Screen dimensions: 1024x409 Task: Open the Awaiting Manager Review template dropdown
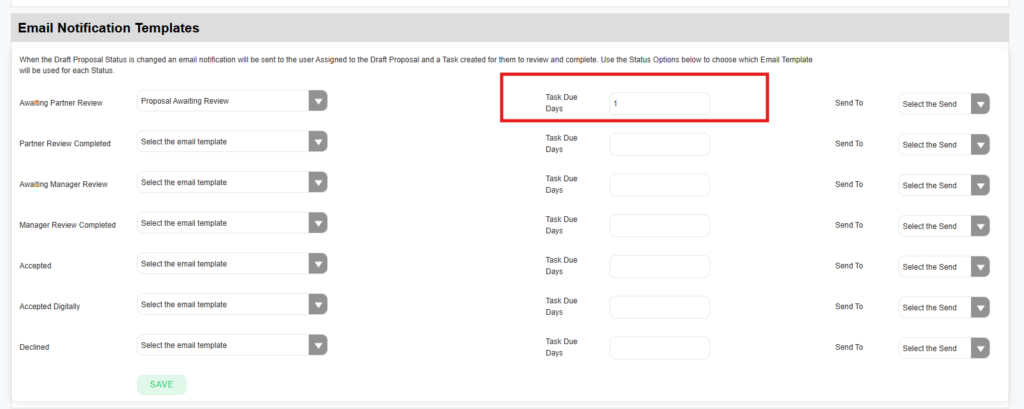tap(232, 183)
